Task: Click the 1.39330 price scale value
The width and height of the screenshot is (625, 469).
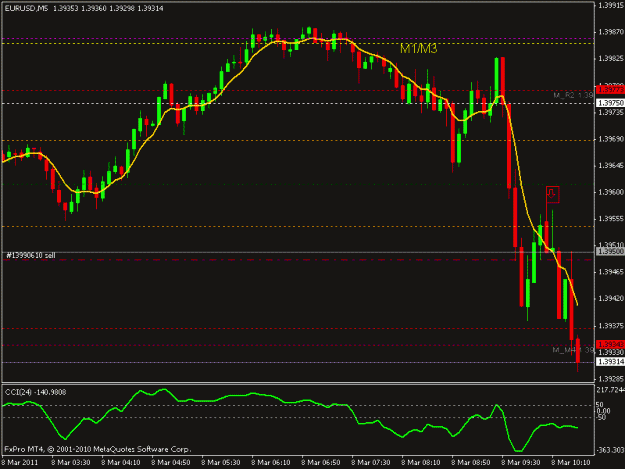Action: [x=611, y=353]
